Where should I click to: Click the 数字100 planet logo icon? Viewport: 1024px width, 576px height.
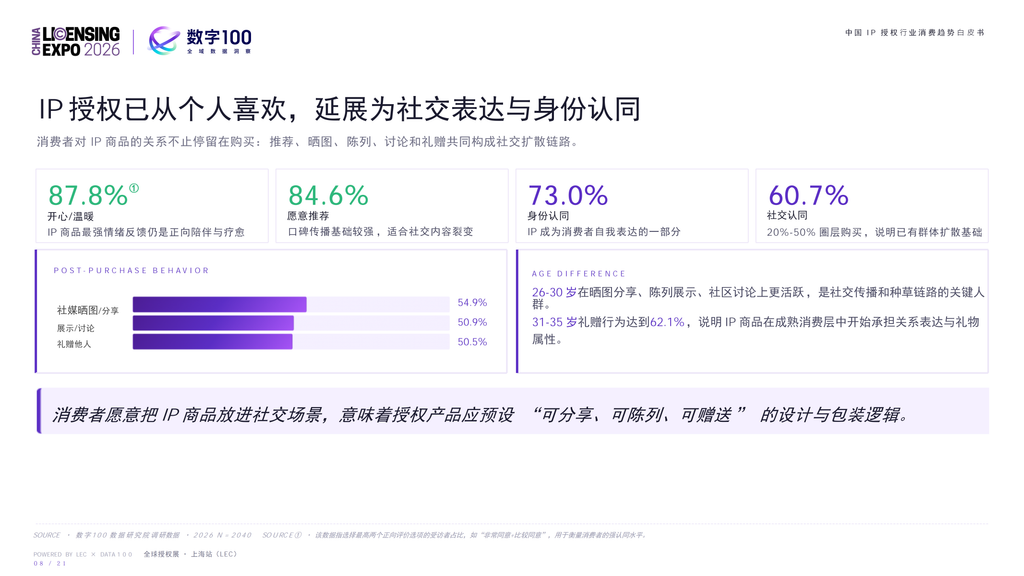163,40
